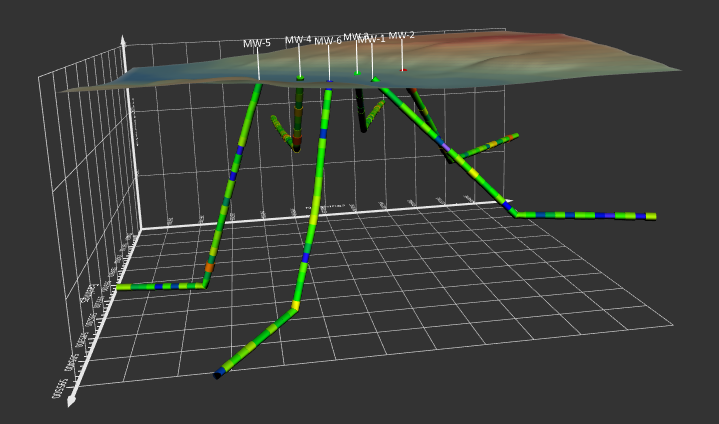
Task: Click the MW-2 well label
Action: (x=402, y=35)
